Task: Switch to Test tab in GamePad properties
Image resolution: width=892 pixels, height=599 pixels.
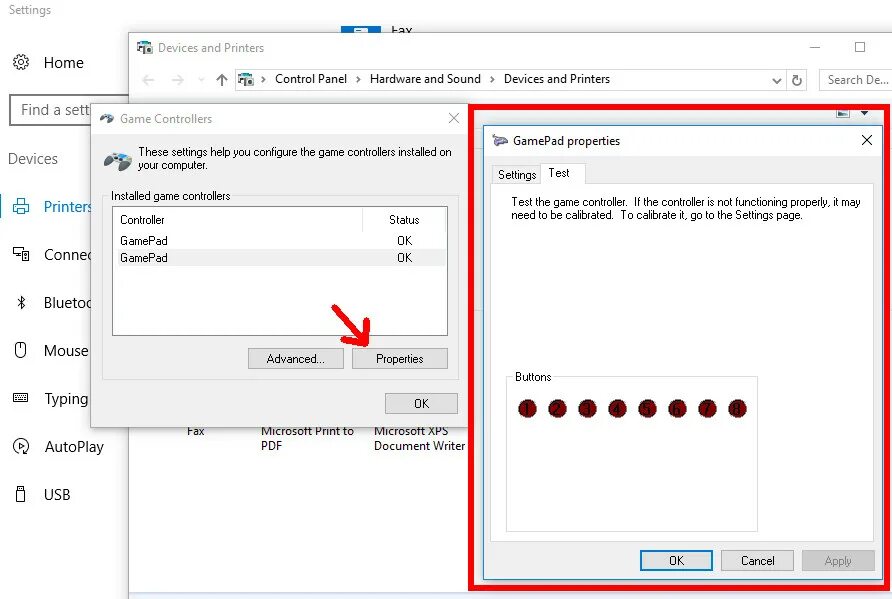Action: [x=560, y=173]
